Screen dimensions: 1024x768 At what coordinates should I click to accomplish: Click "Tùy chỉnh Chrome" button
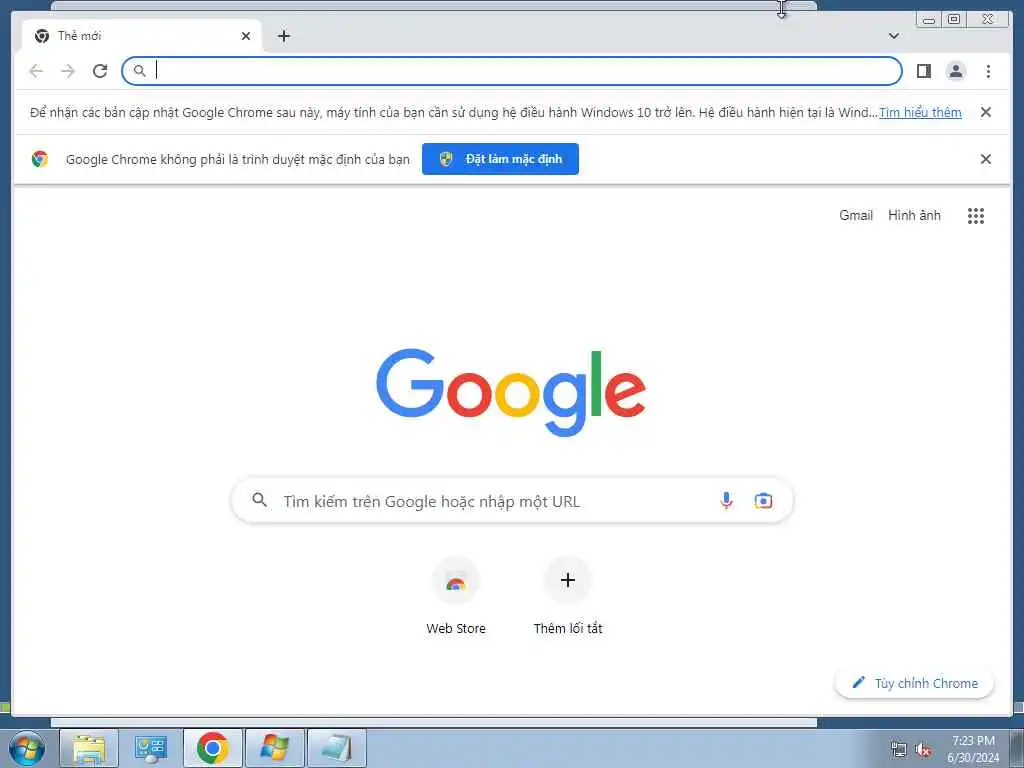(x=914, y=683)
